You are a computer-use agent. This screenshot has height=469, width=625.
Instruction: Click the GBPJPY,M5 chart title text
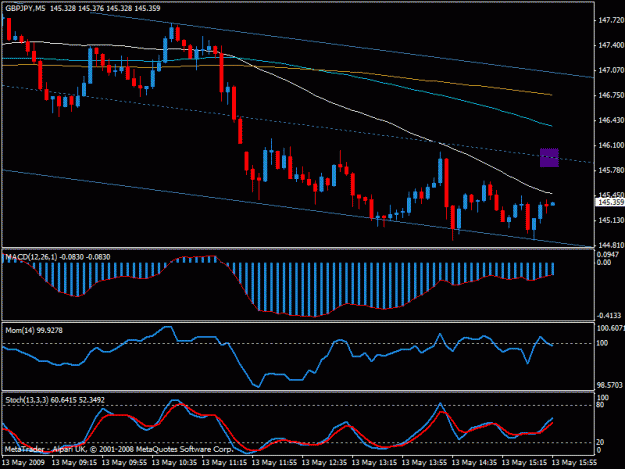(x=25, y=8)
